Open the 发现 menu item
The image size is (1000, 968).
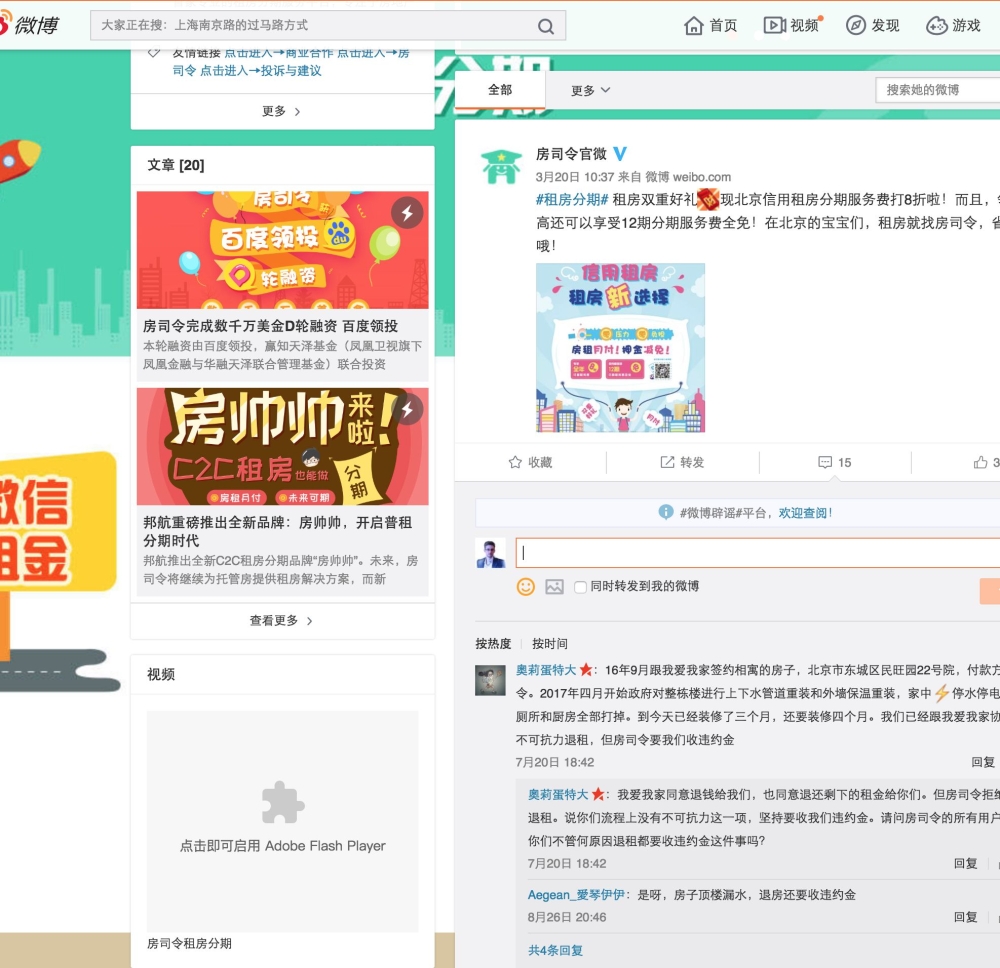885,26
